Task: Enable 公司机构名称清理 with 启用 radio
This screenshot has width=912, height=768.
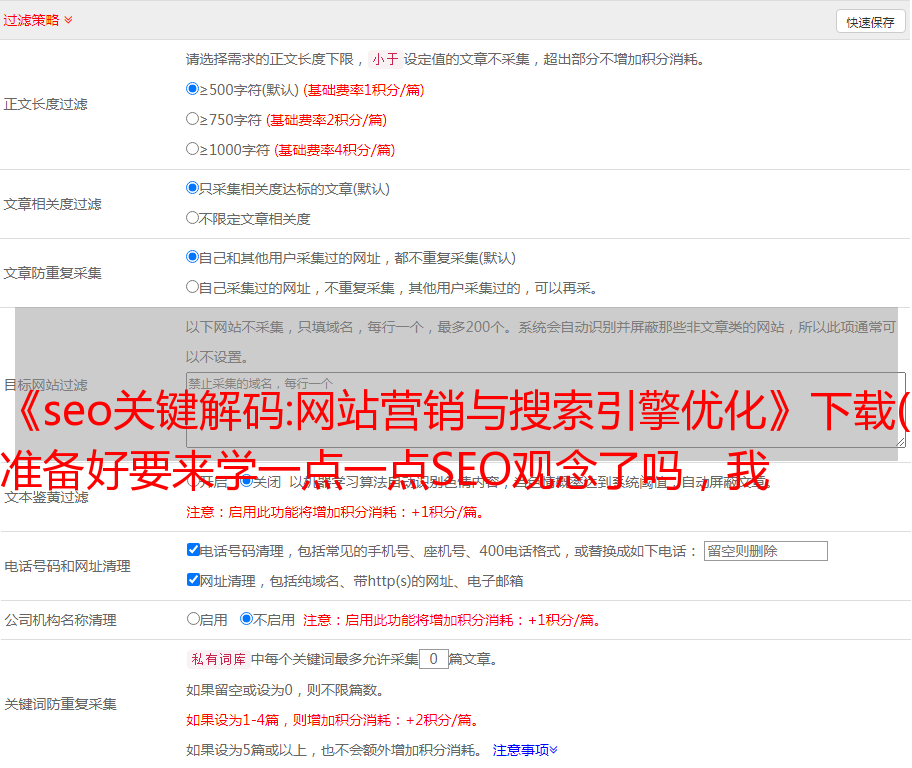Action: (194, 619)
